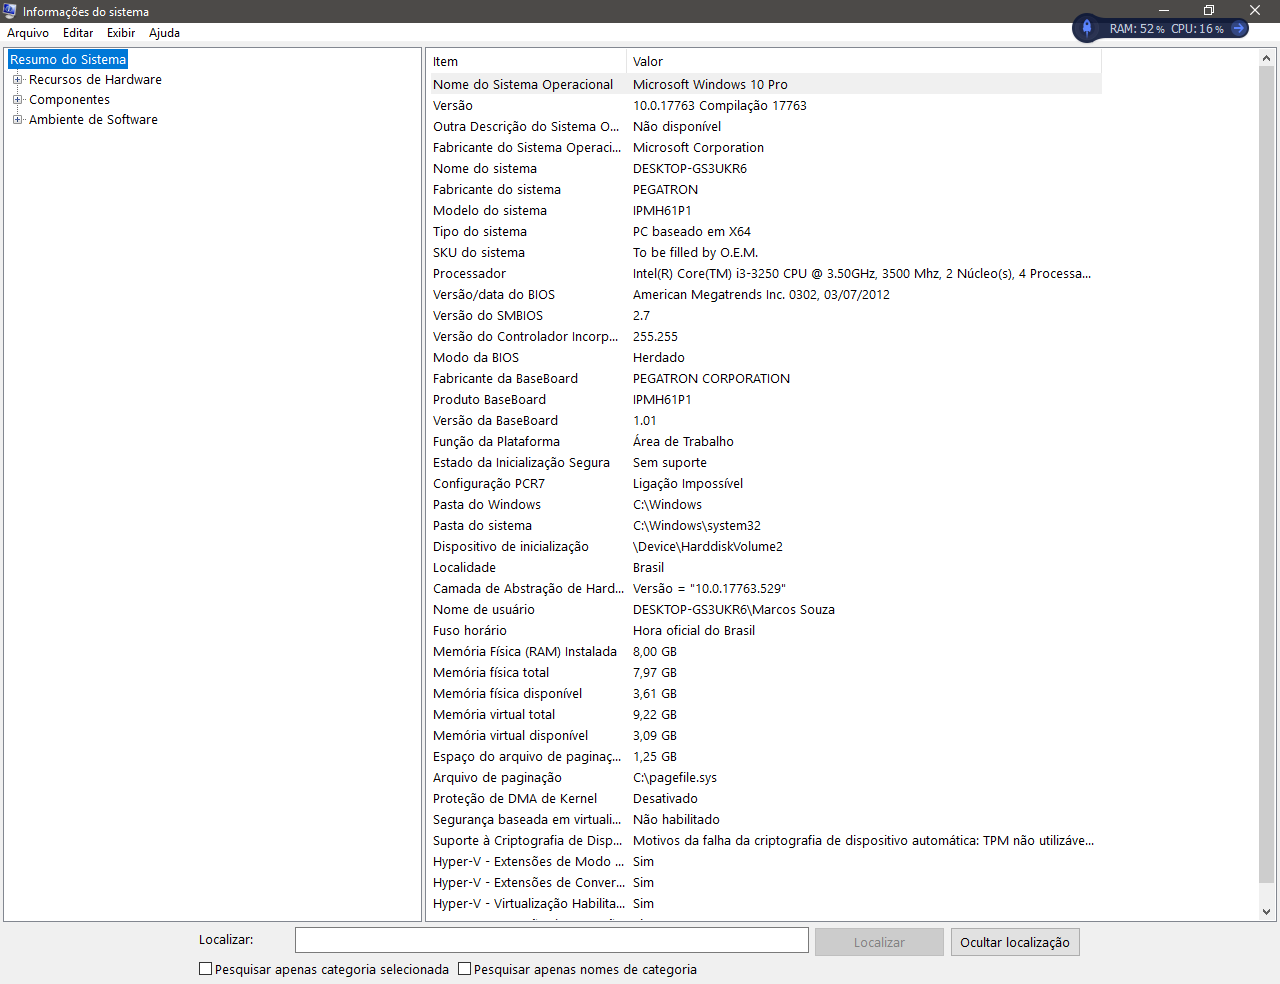Viewport: 1280px width, 984px height.
Task: Click the vertical scrollbar thumb of details list
Action: 1267,475
